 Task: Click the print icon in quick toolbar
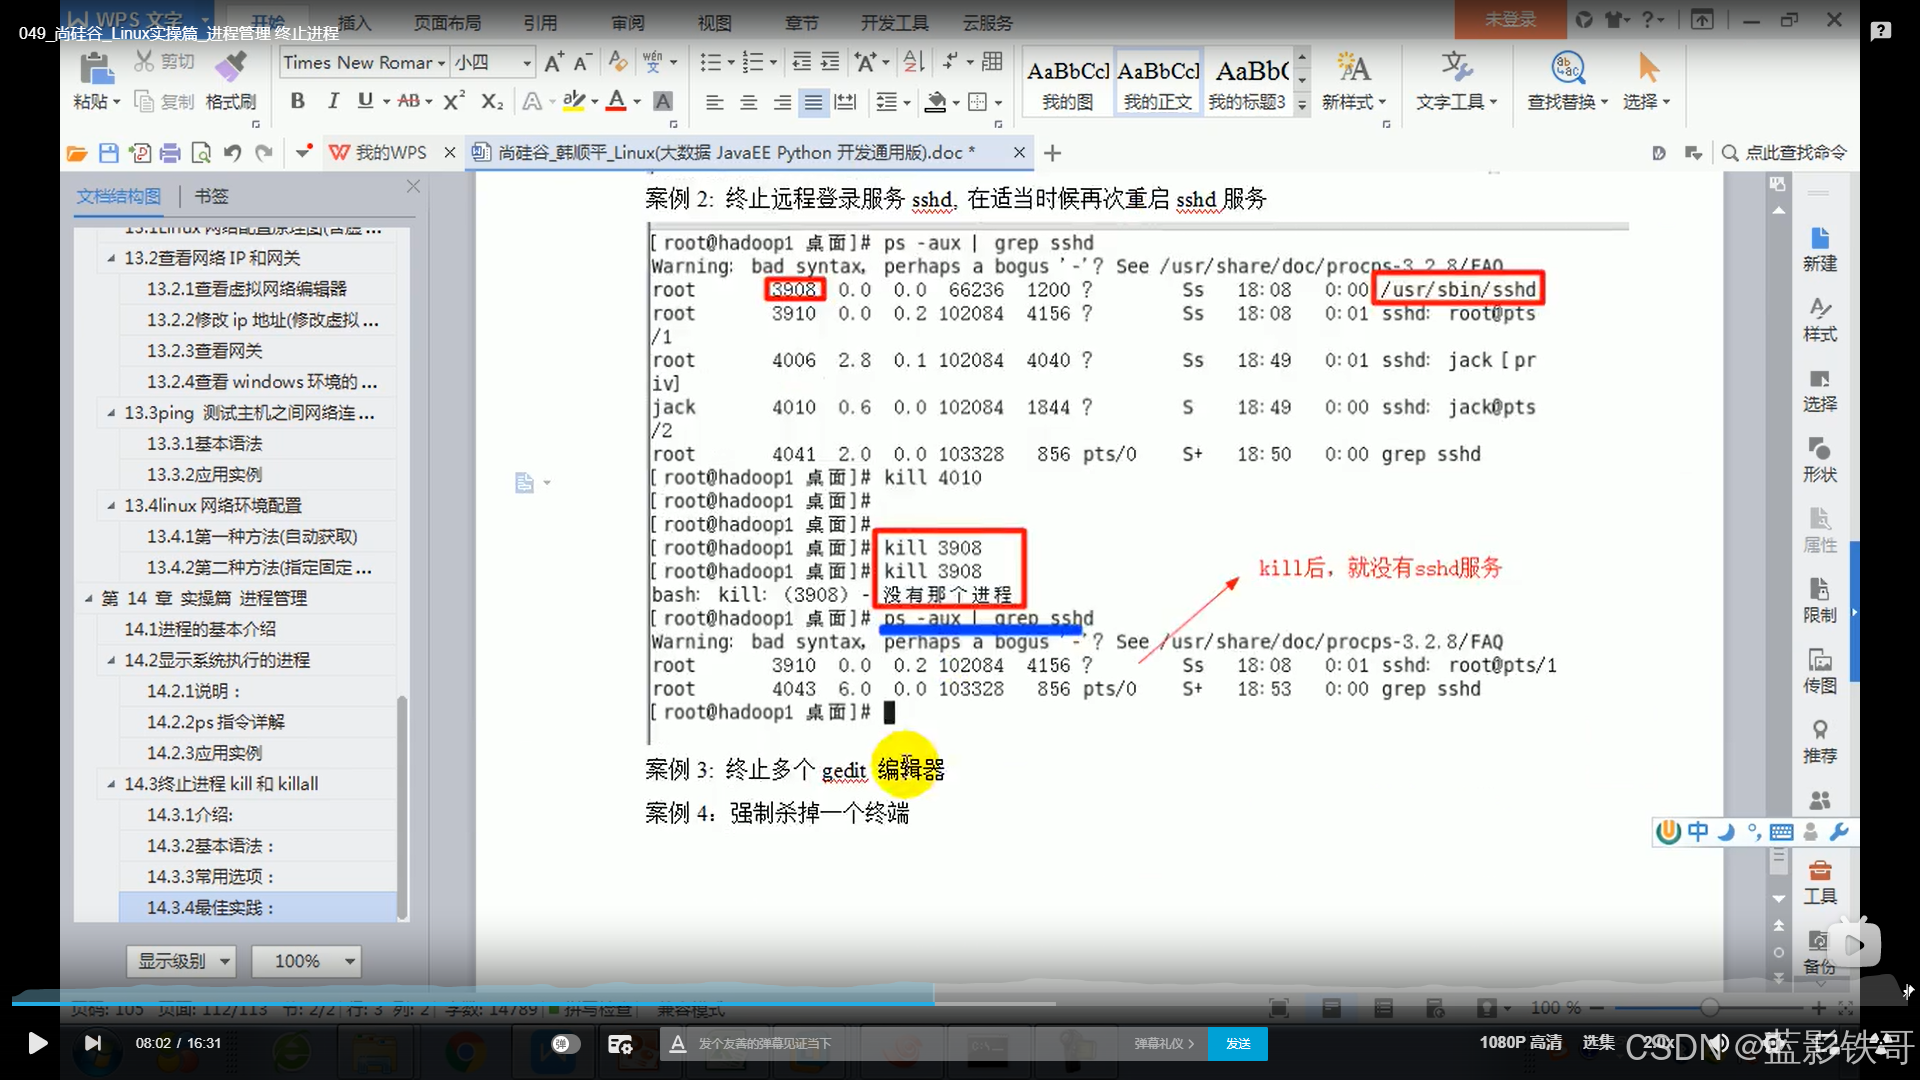pyautogui.click(x=170, y=153)
